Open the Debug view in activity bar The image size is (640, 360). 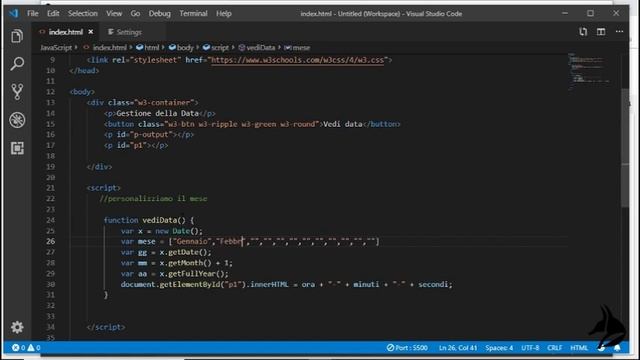coord(17,120)
